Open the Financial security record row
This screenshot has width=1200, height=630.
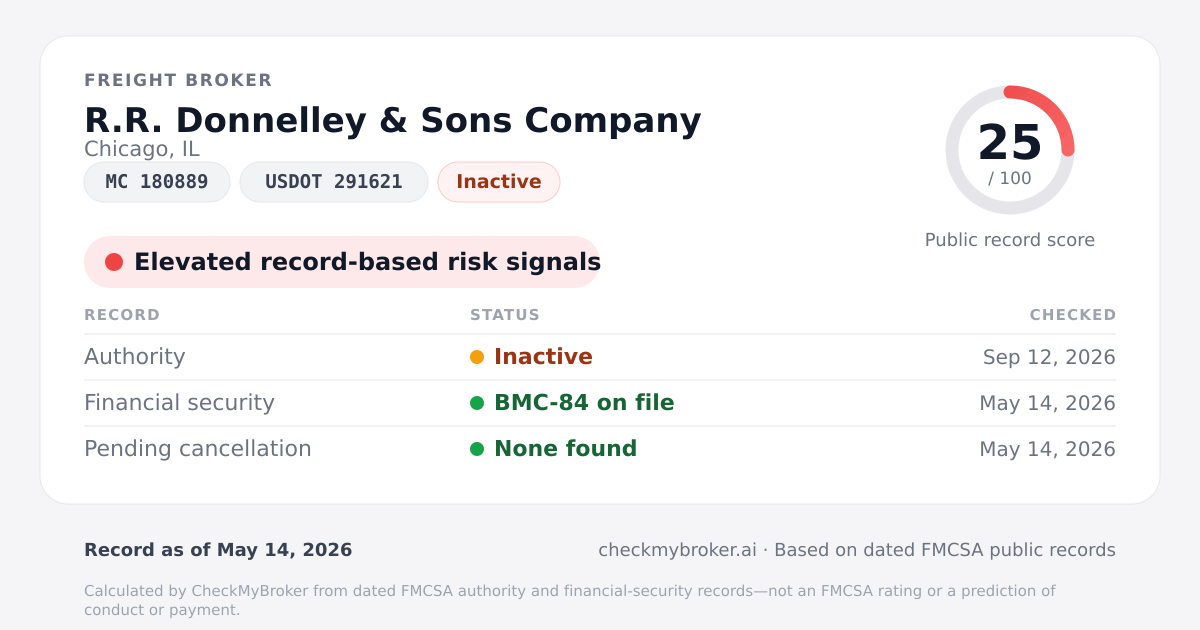coord(600,403)
